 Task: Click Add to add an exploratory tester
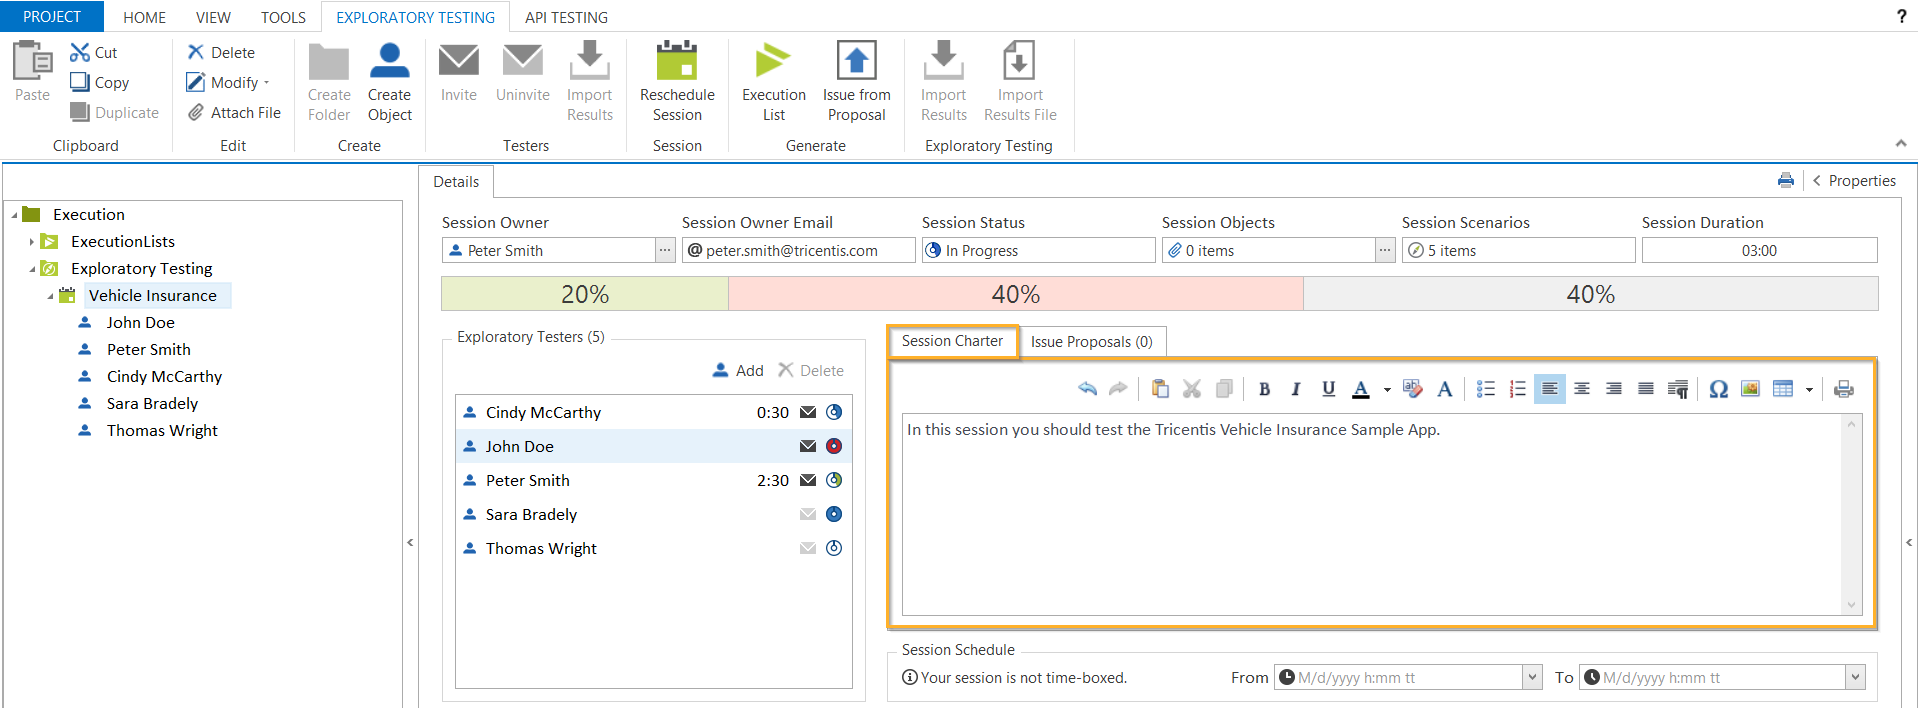(x=738, y=370)
